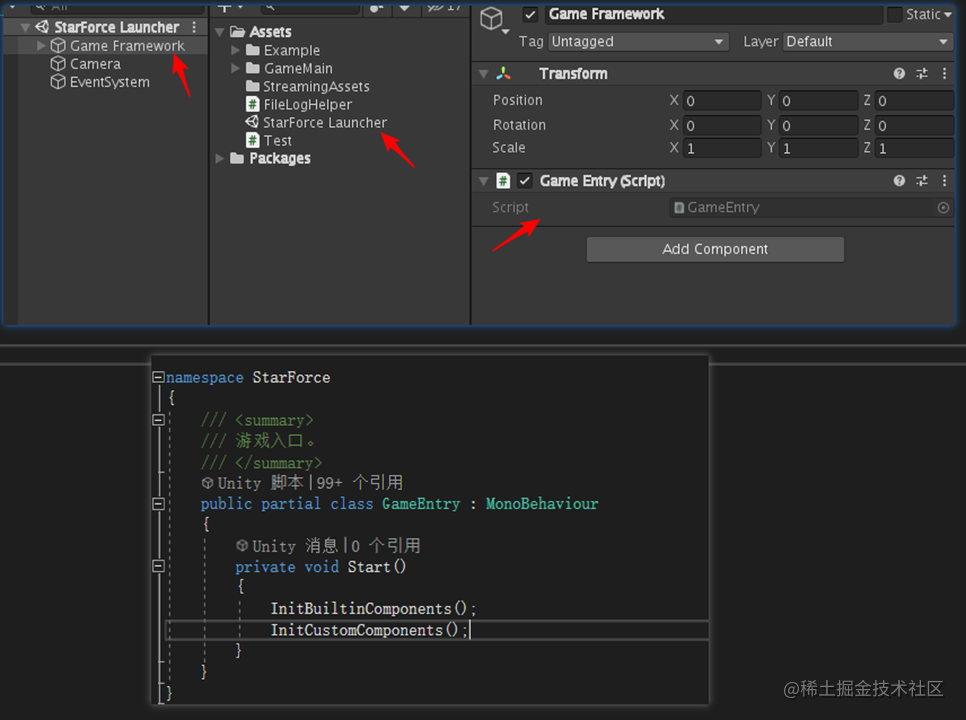
Task: Click Unity message 0 references codelens
Action: coord(328,545)
